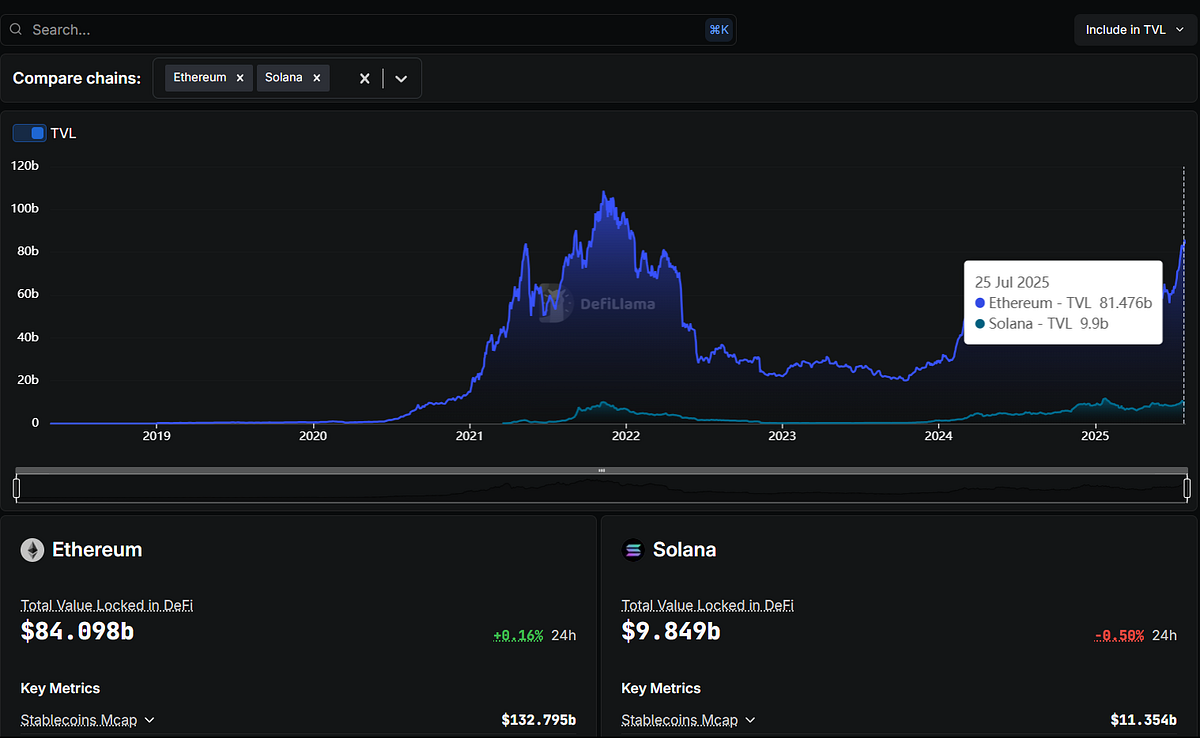Open the Solana chain page via its heading
The width and height of the screenshot is (1200, 738).
(x=685, y=549)
